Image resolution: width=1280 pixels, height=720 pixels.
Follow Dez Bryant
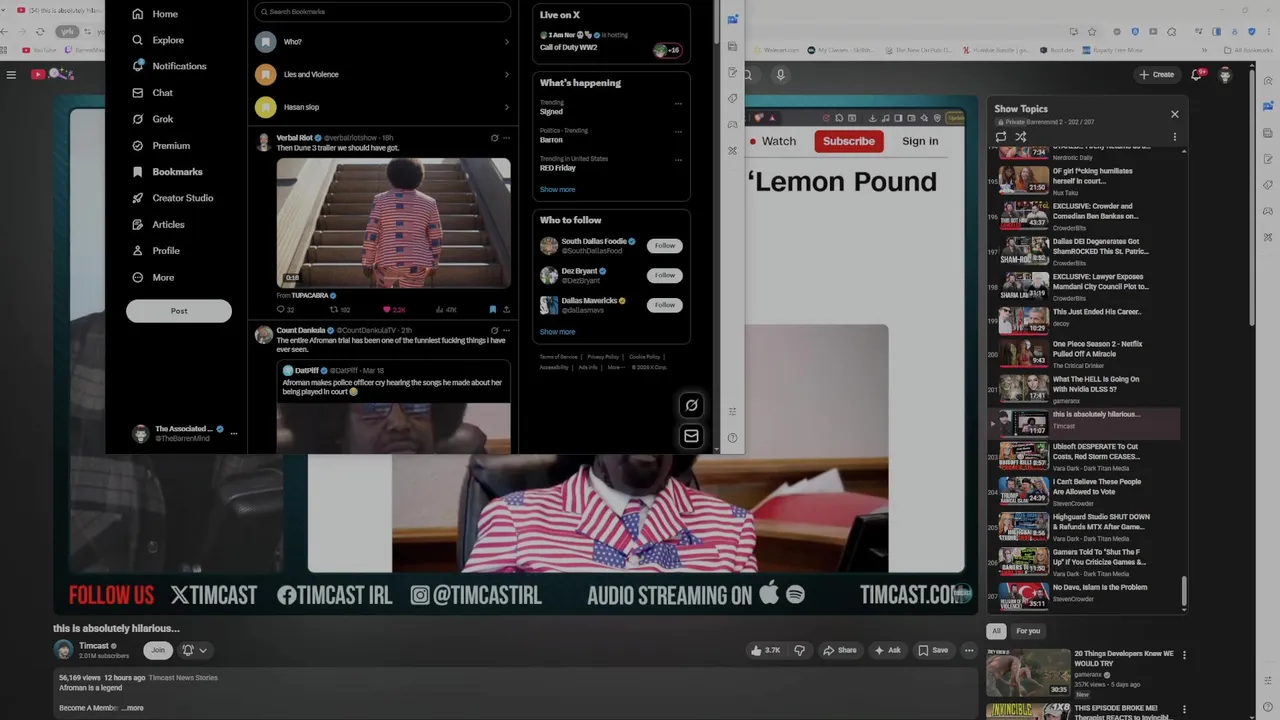pos(665,275)
